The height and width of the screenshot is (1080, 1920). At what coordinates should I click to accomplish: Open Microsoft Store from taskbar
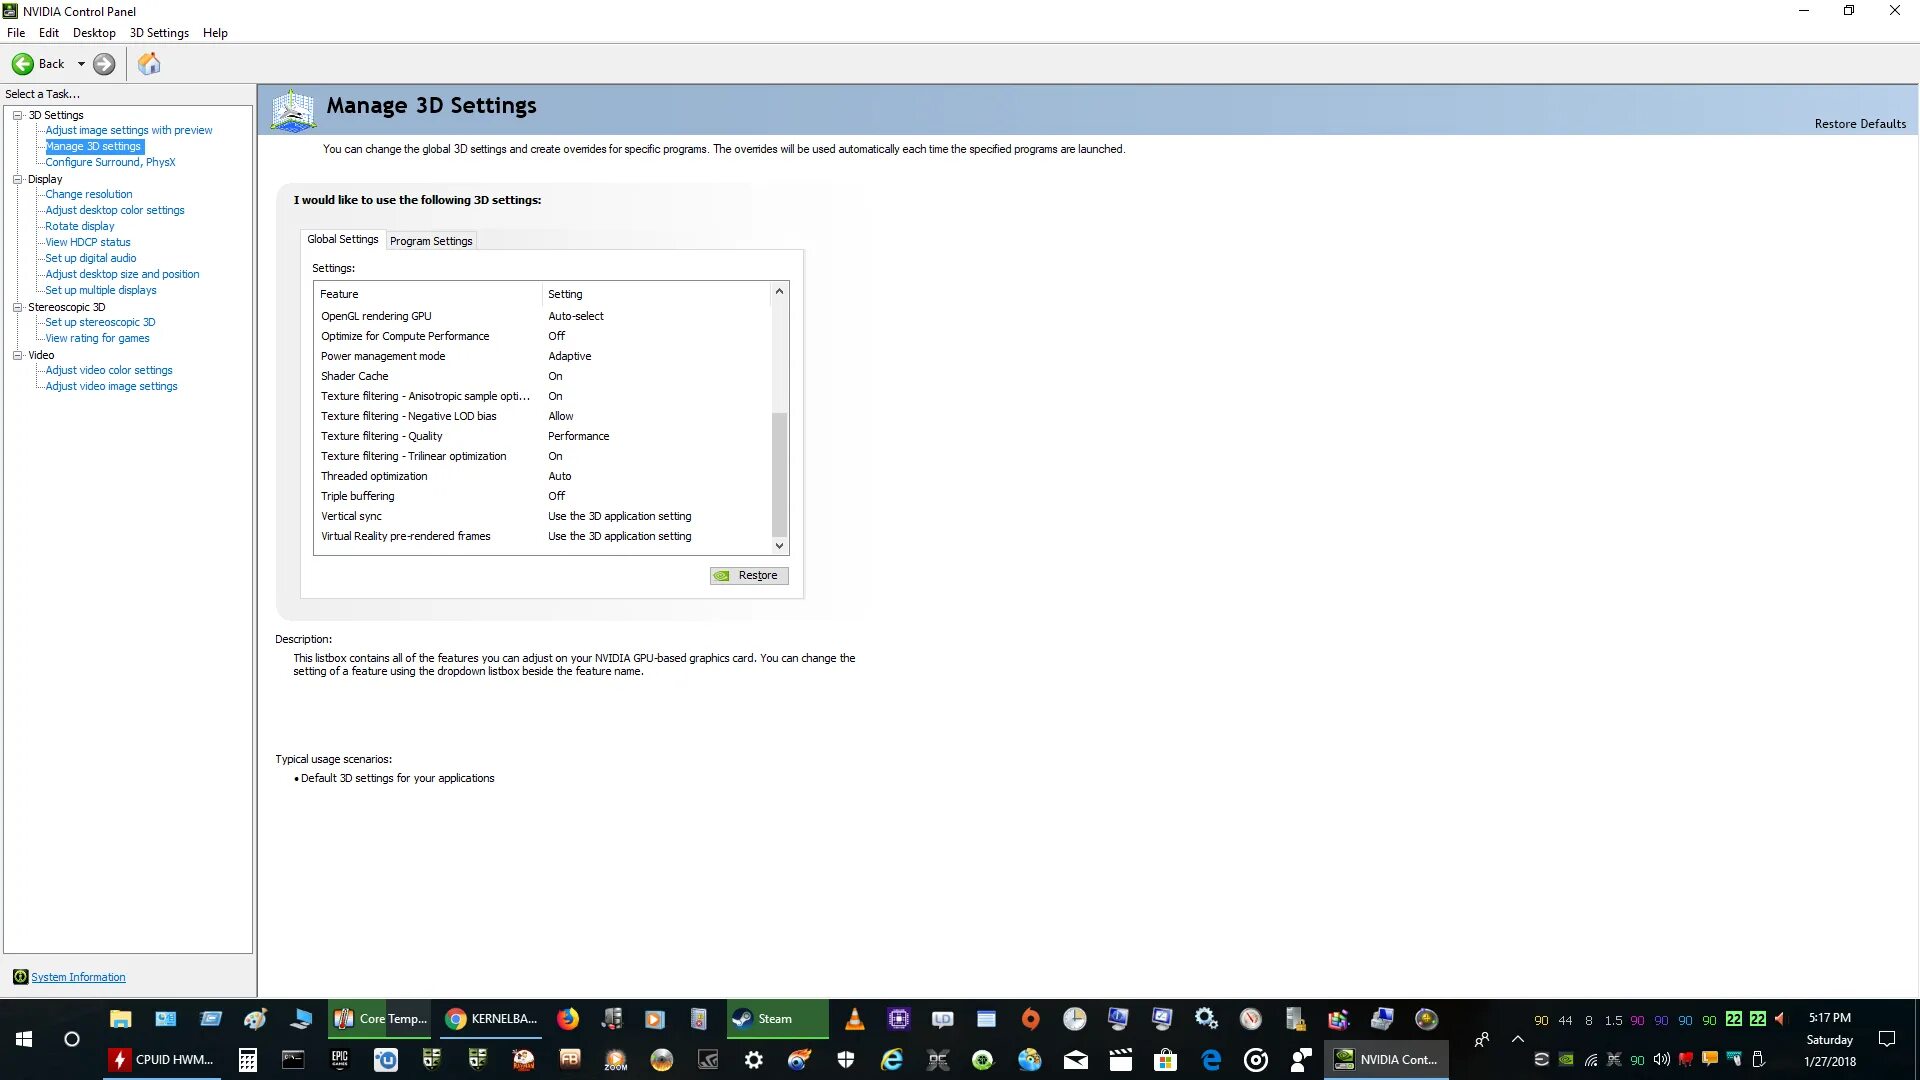tap(1166, 1060)
